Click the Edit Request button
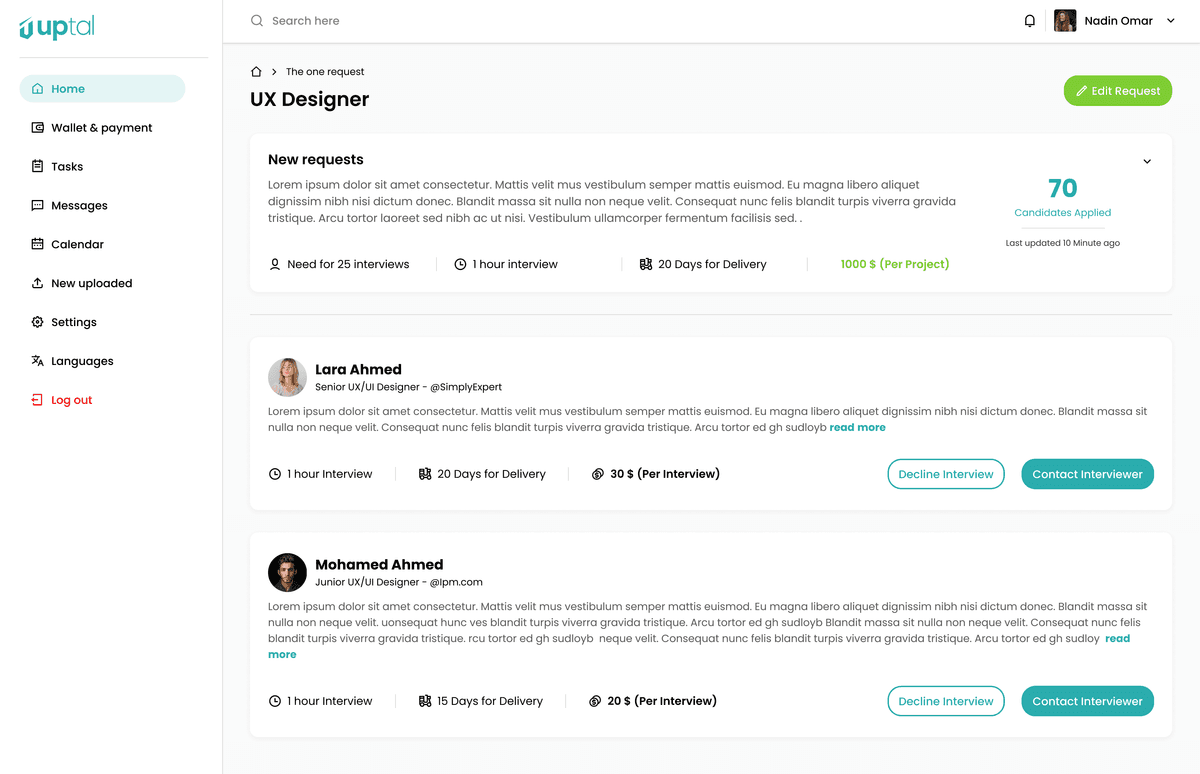 click(x=1117, y=90)
